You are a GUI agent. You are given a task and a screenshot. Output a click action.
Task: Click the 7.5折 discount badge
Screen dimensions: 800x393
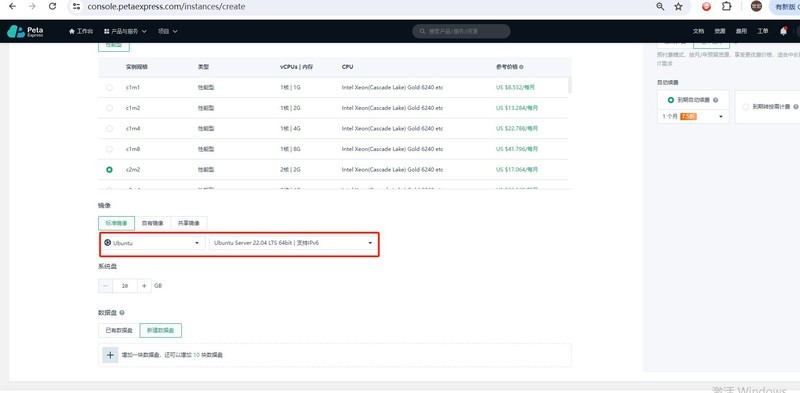tap(688, 116)
